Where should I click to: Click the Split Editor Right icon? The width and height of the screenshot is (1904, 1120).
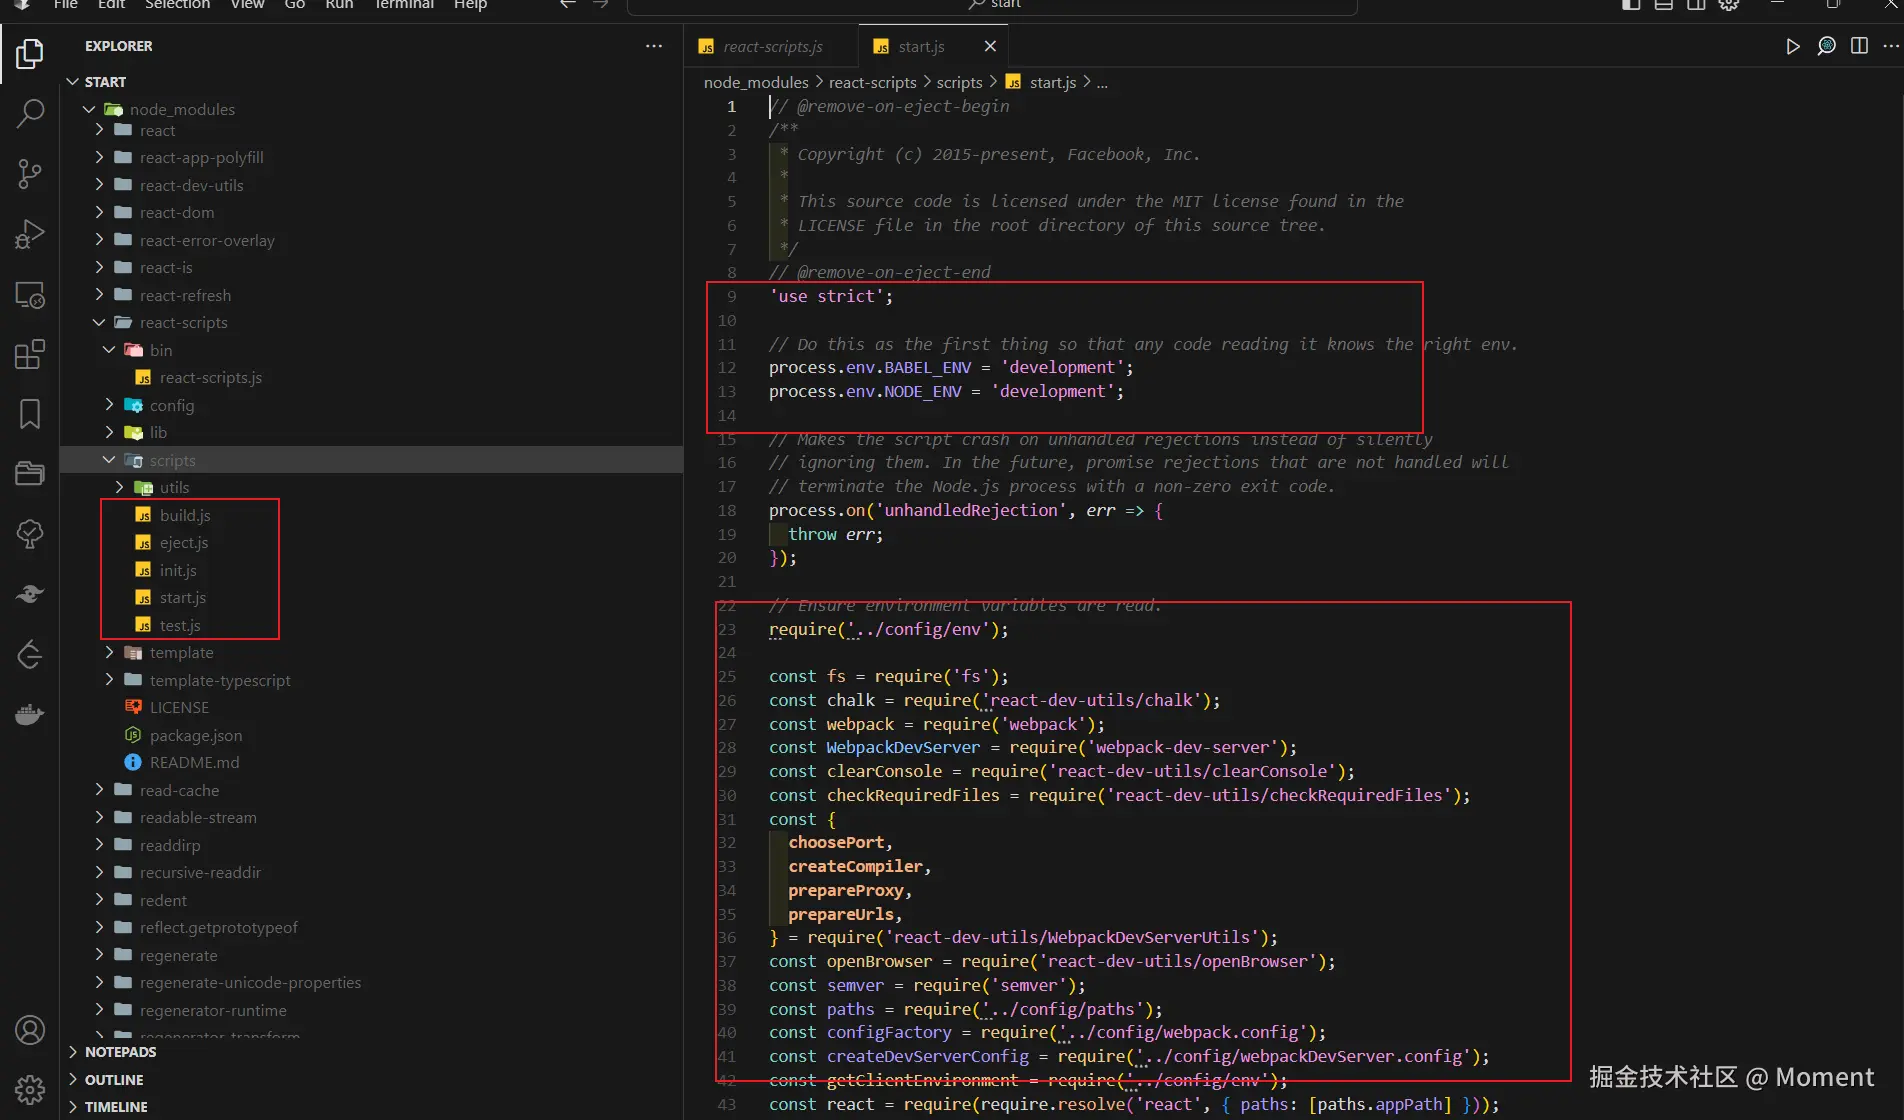1859,46
